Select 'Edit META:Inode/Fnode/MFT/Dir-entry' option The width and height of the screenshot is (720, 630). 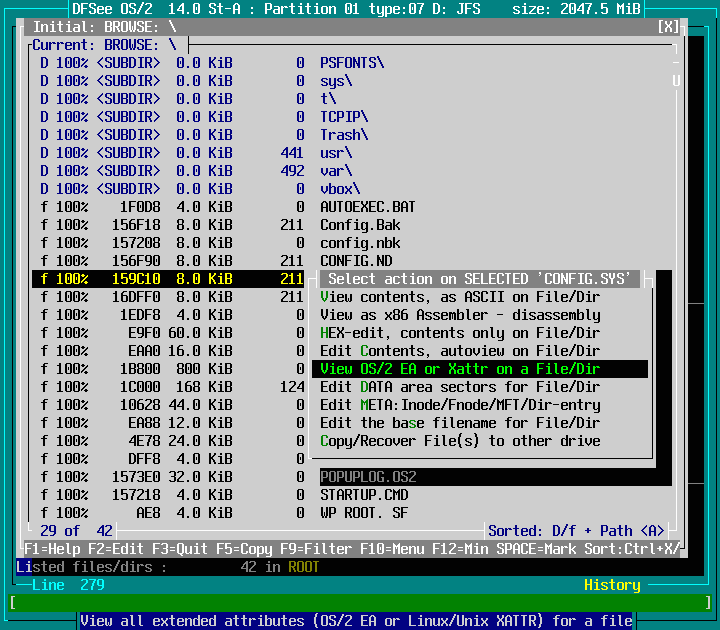[x=460, y=405]
